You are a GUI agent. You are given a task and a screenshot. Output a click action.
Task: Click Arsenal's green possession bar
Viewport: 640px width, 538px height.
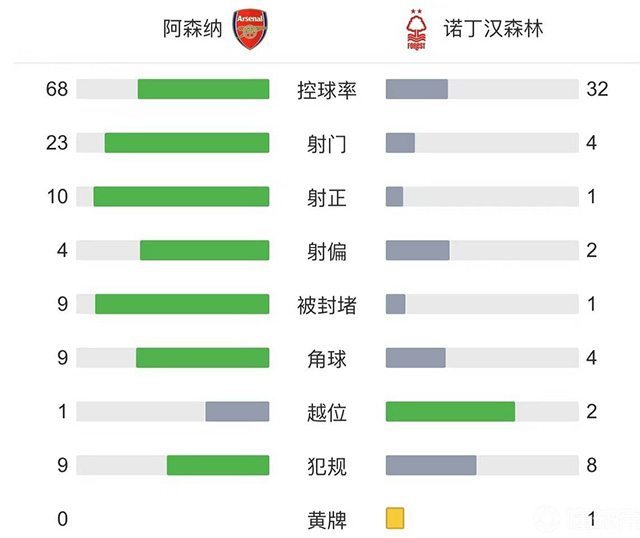pyautogui.click(x=203, y=89)
